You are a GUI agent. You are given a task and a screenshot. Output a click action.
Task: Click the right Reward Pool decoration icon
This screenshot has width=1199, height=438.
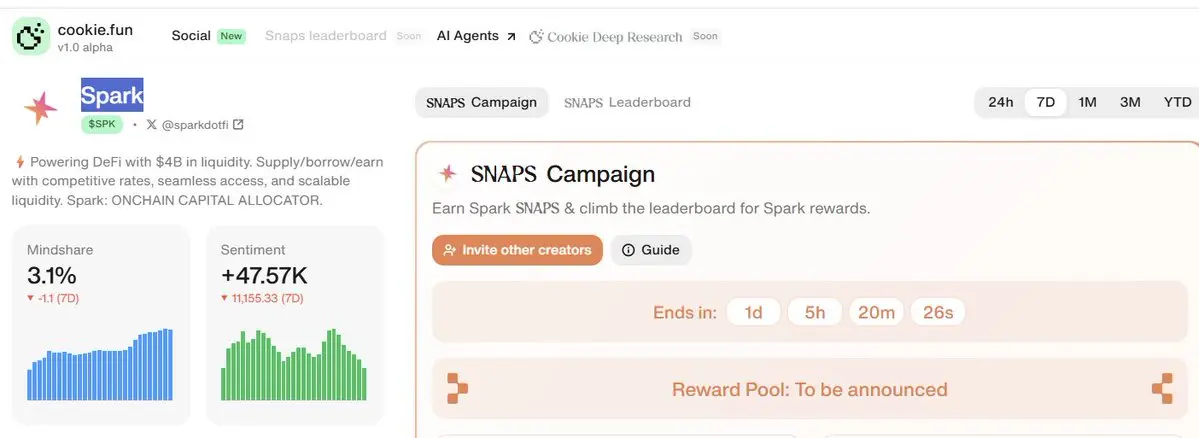[1162, 389]
